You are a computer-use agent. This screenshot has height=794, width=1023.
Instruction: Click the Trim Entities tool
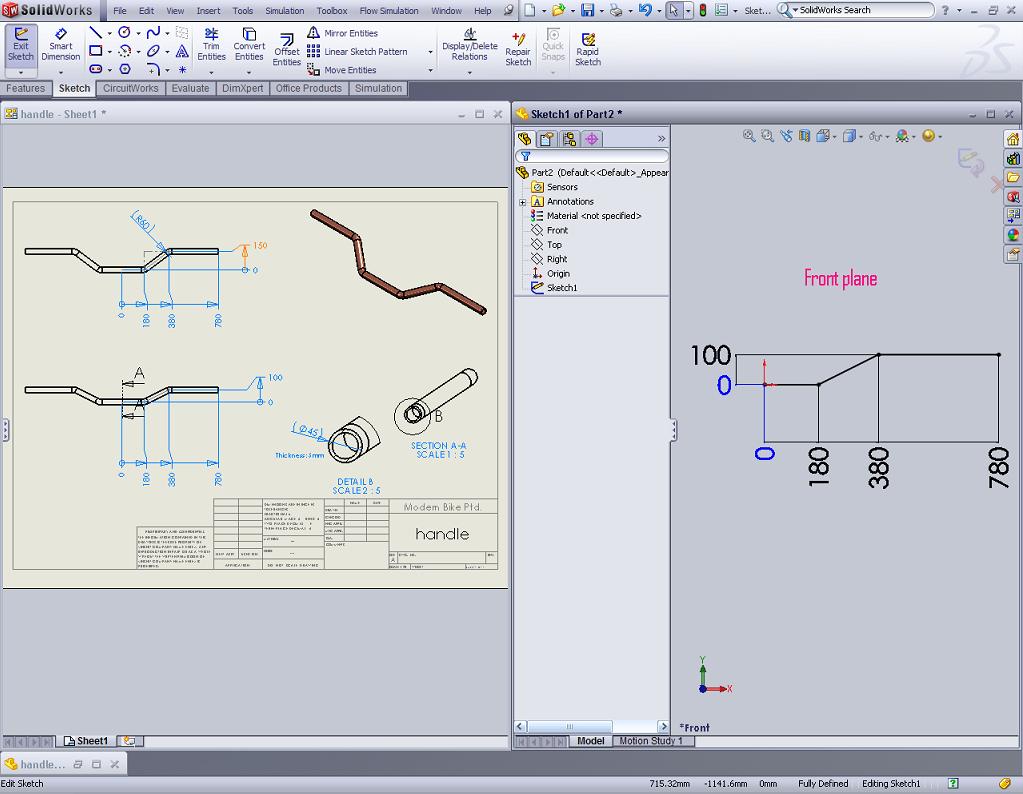point(211,44)
